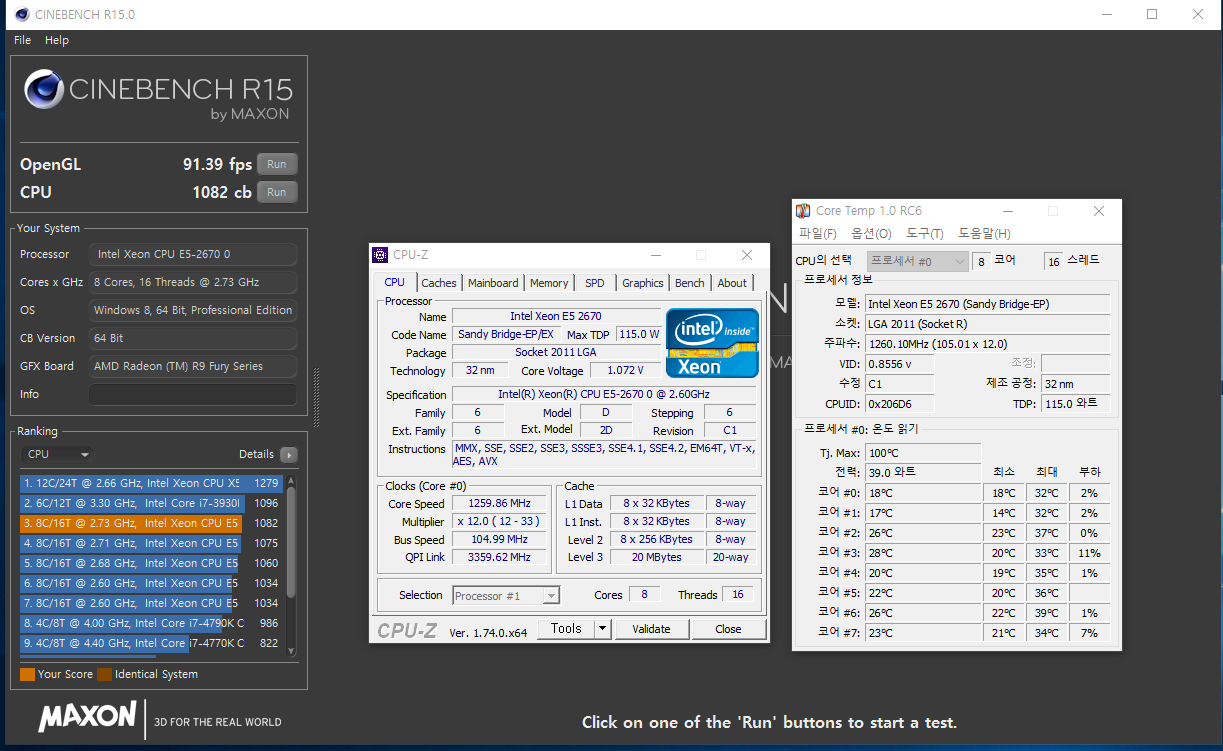Click the 코어 #3 load value 11%

click(x=1089, y=553)
